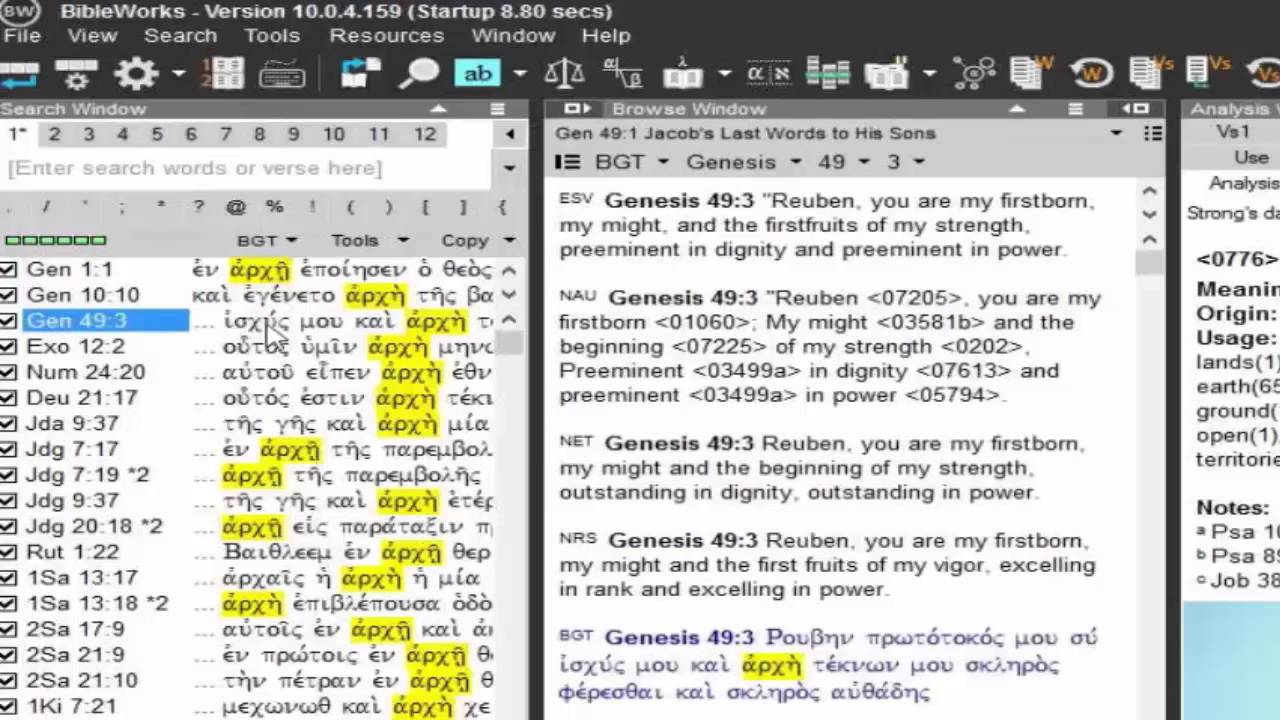Open the lambda book resource icon
Image resolution: width=1280 pixels, height=720 pixels.
(x=684, y=73)
